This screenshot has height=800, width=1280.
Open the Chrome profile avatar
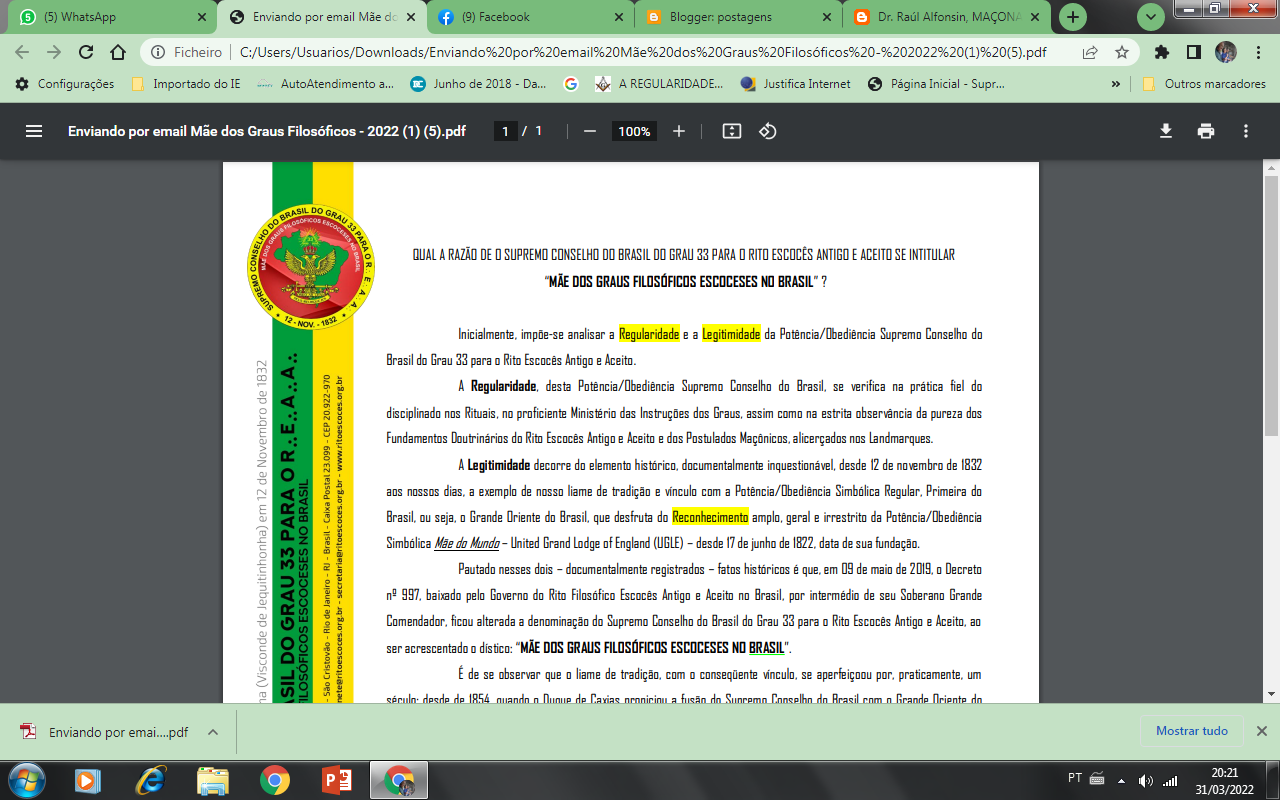pyautogui.click(x=1226, y=52)
